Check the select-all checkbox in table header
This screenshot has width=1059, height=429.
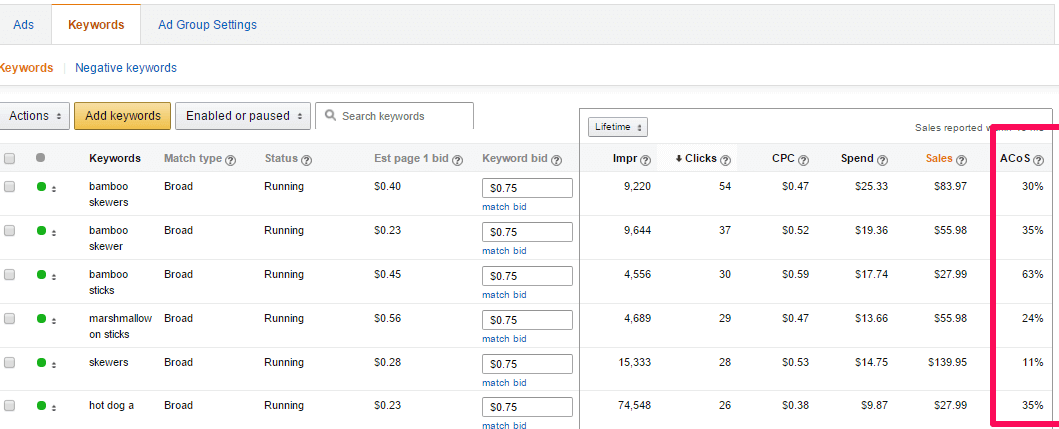click(x=10, y=158)
